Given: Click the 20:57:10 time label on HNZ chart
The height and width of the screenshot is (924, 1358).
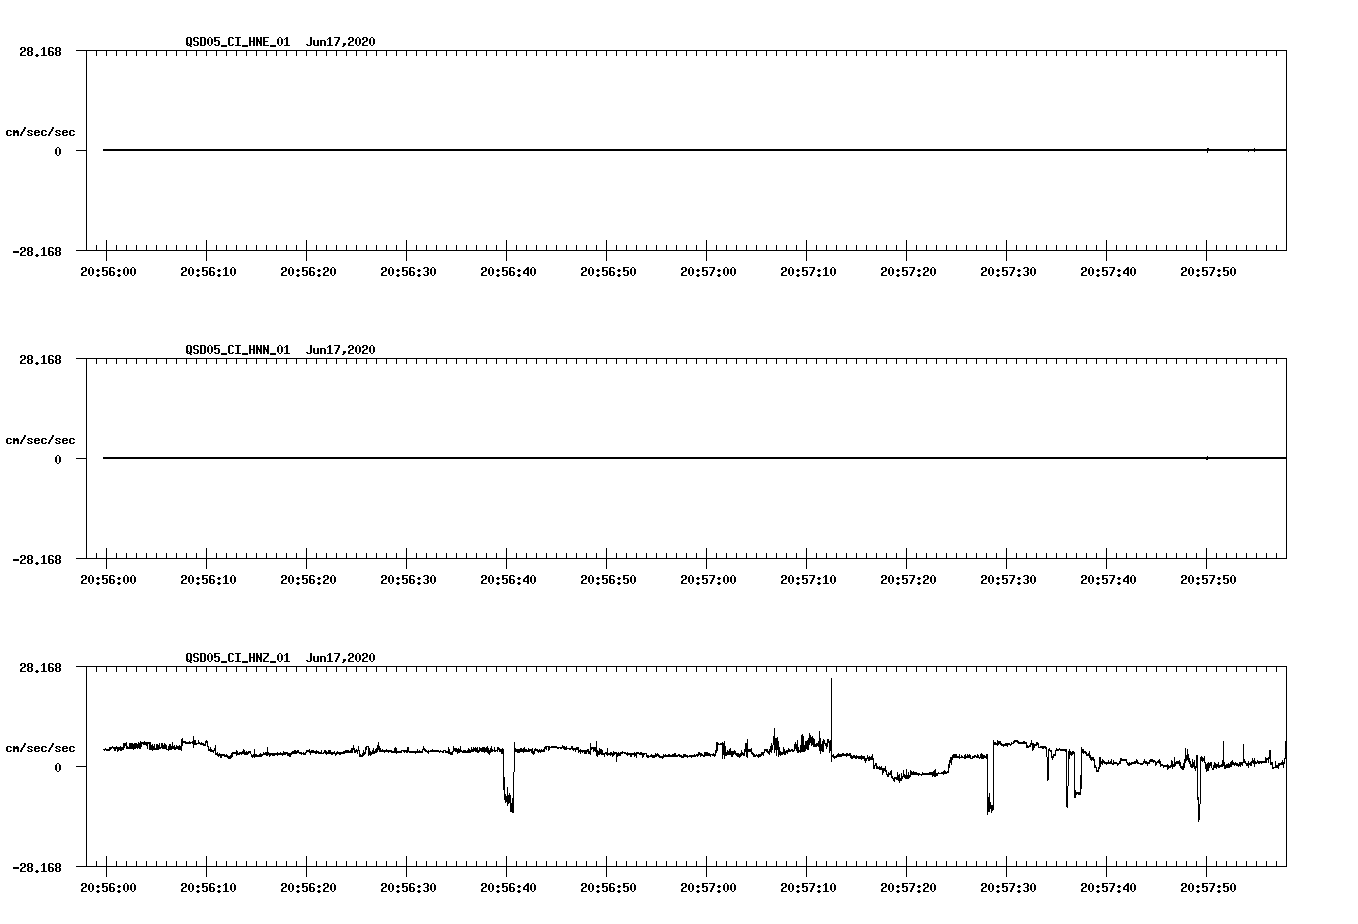Looking at the screenshot, I should (808, 887).
